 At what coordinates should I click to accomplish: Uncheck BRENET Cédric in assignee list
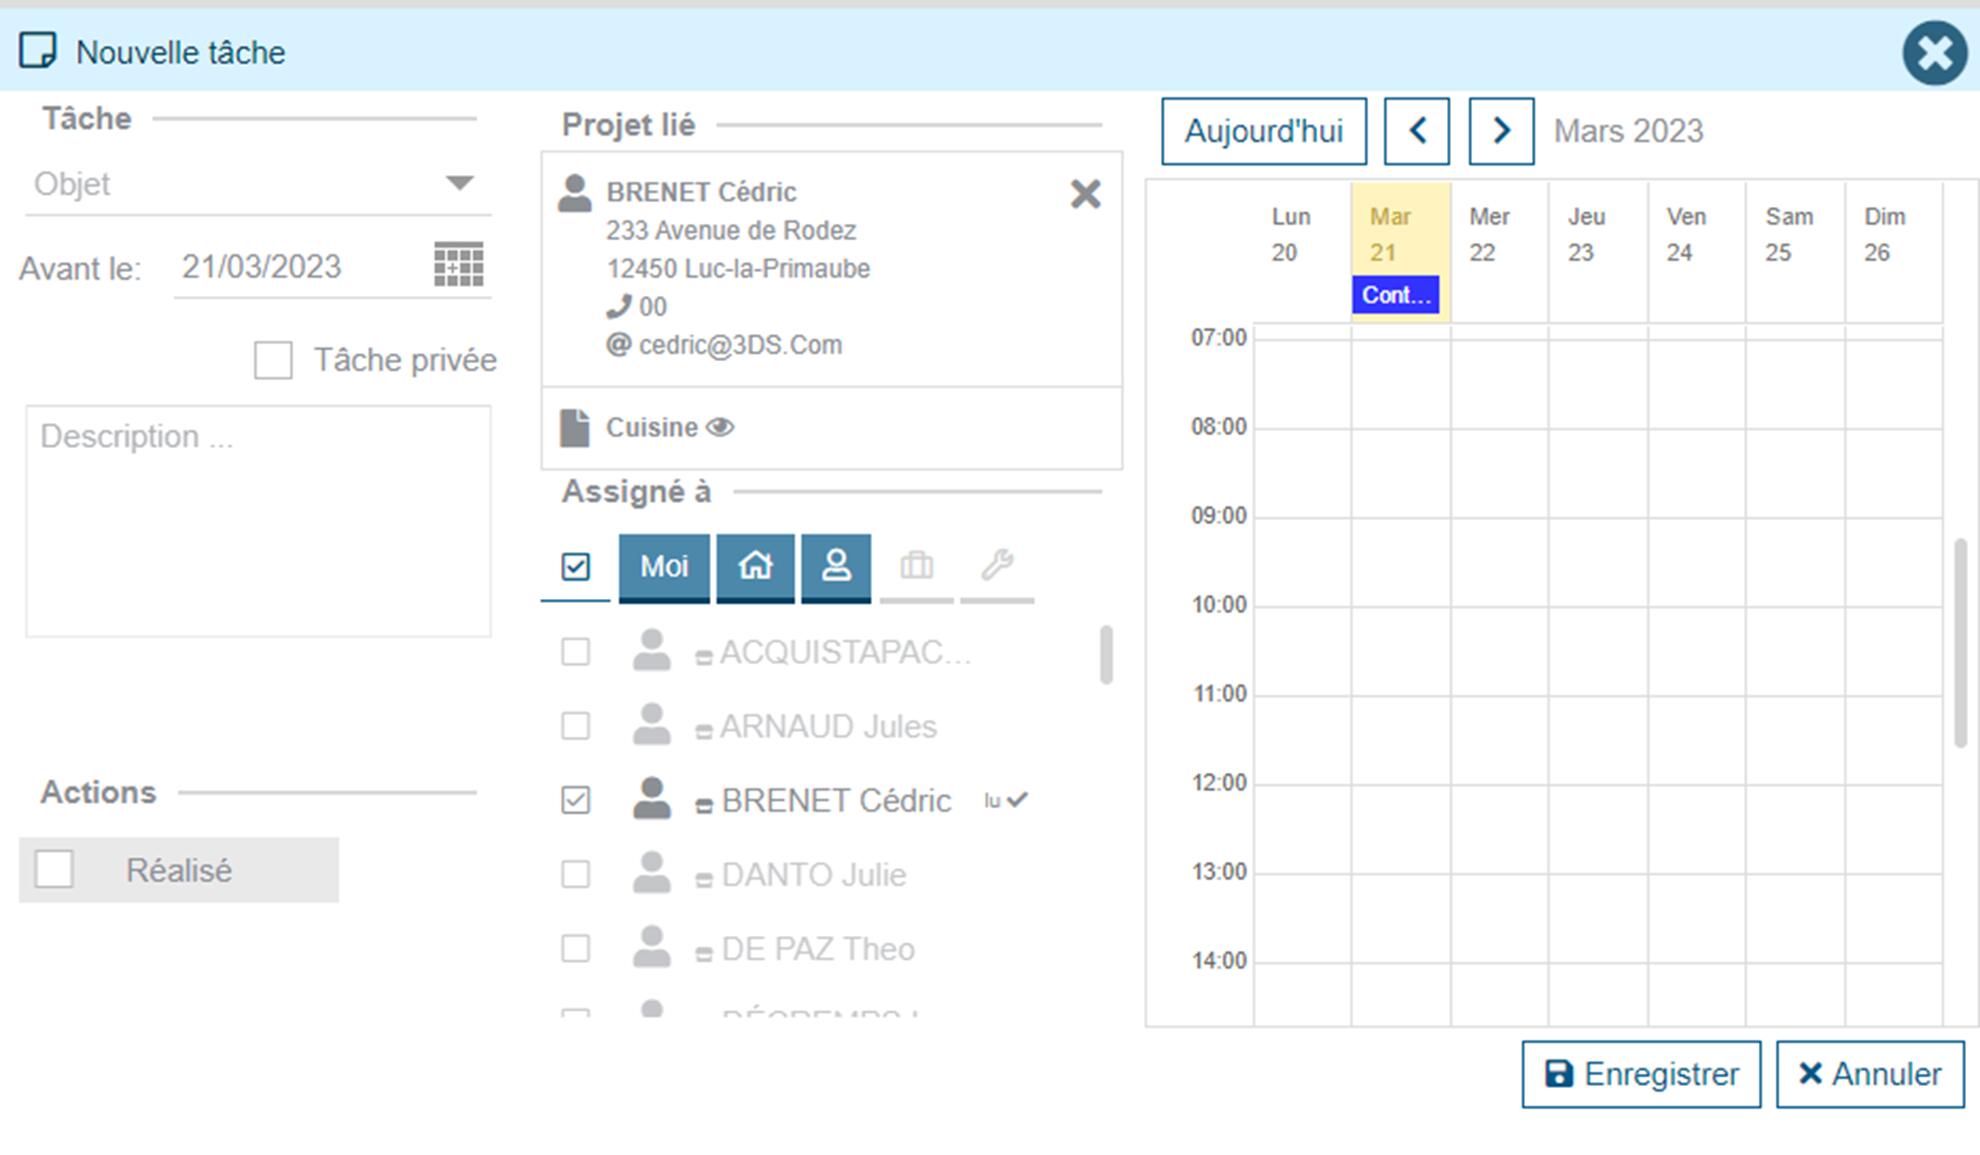coord(576,800)
